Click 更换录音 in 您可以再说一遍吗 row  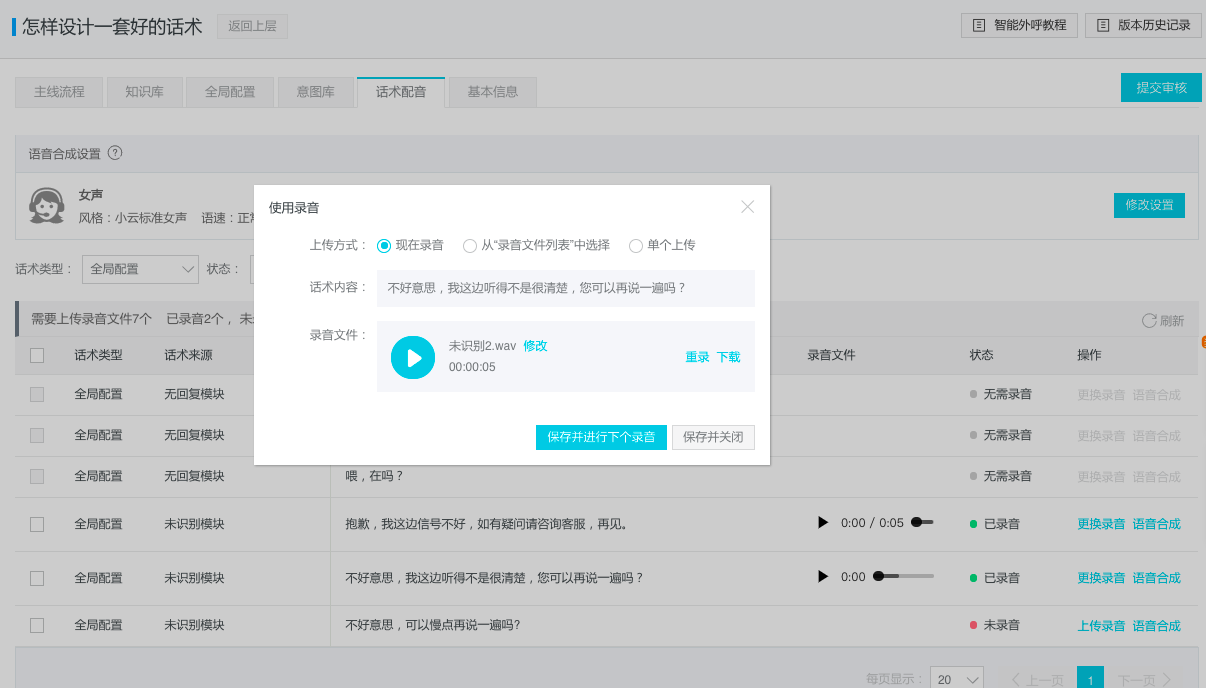1101,578
